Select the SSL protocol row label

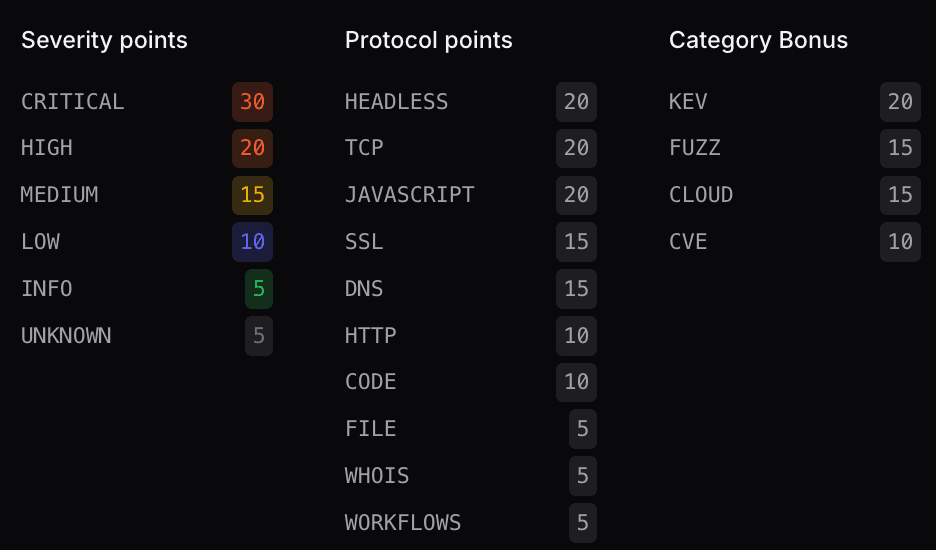(x=364, y=242)
